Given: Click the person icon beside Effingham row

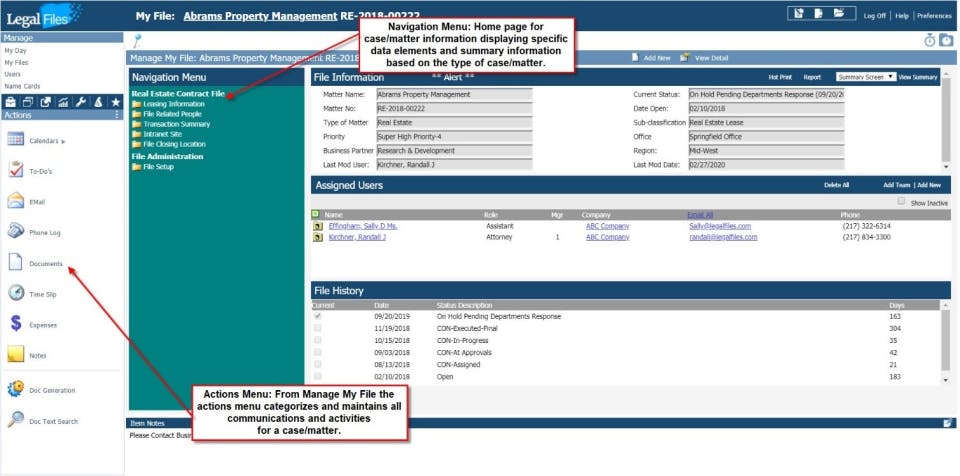Looking at the screenshot, I should tap(317, 226).
